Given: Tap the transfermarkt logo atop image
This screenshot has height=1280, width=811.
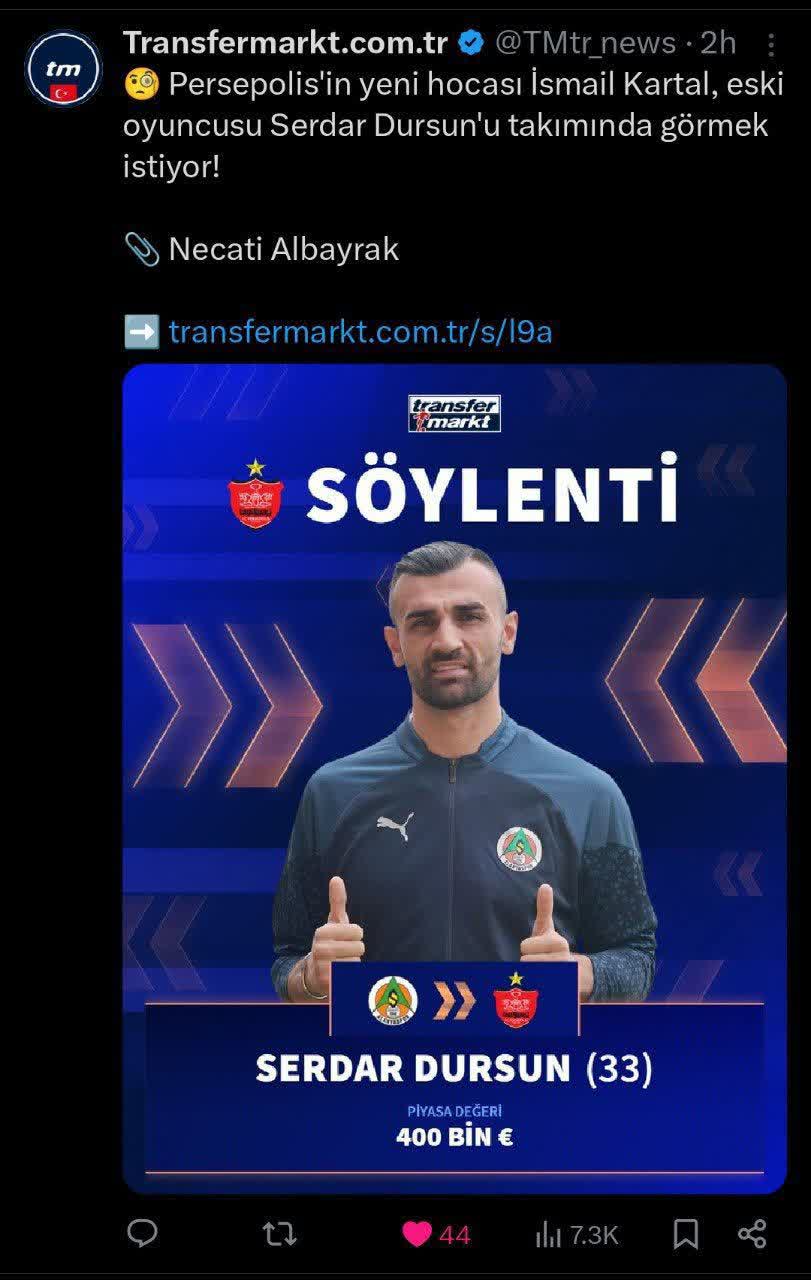Looking at the screenshot, I should tap(455, 413).
